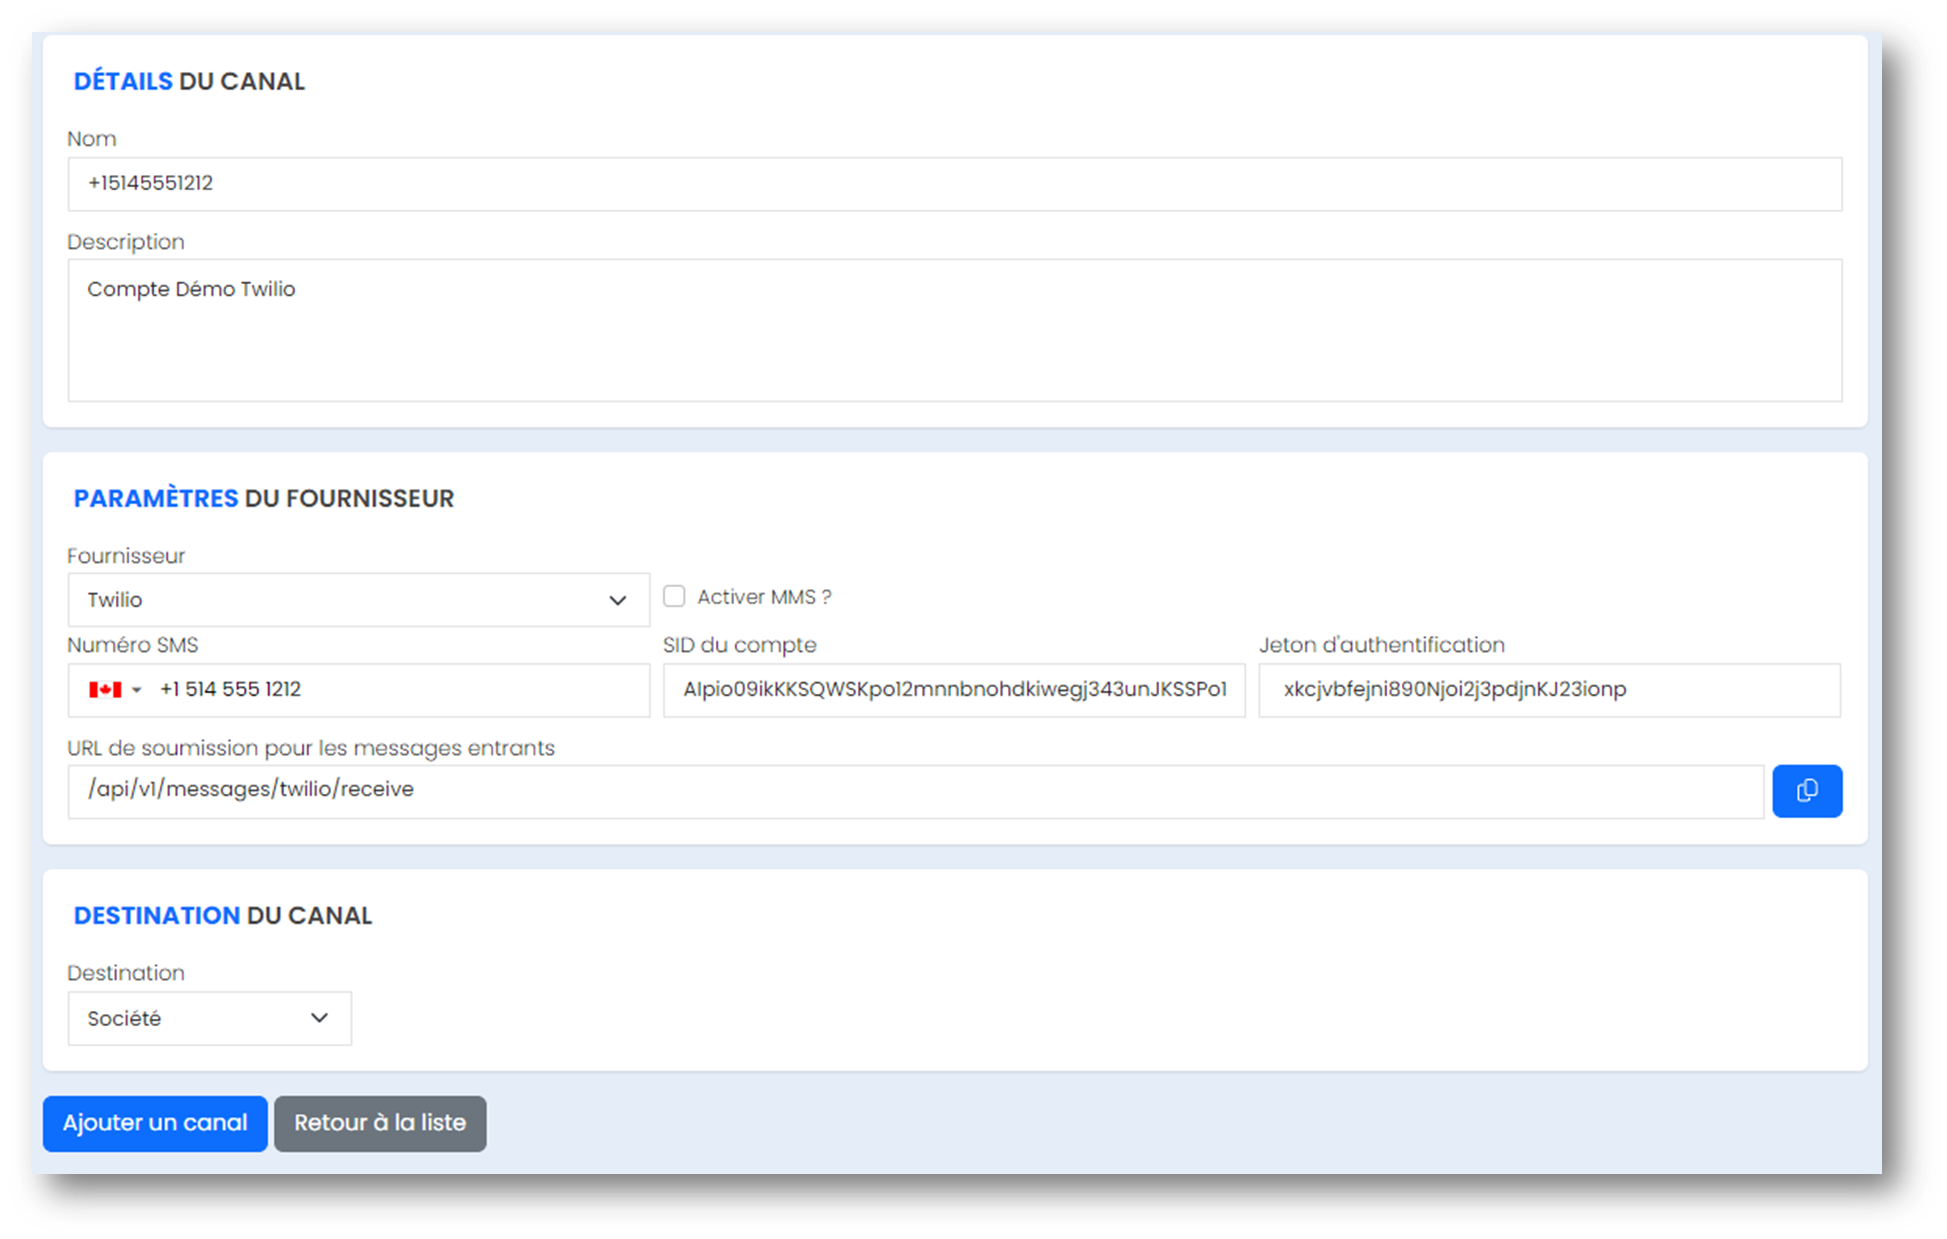Click the Ajouter un canal button
The image size is (1947, 1239).
coord(155,1123)
